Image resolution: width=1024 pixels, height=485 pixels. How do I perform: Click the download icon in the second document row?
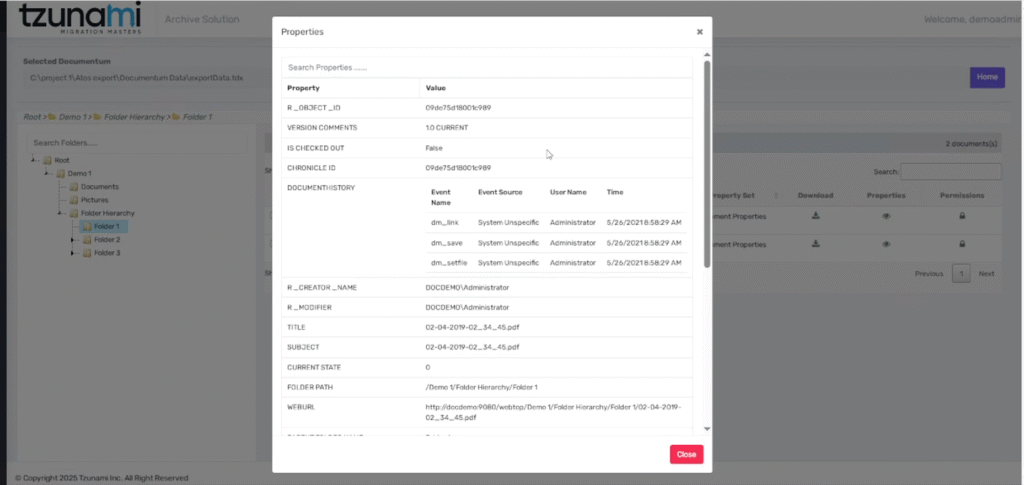816,244
